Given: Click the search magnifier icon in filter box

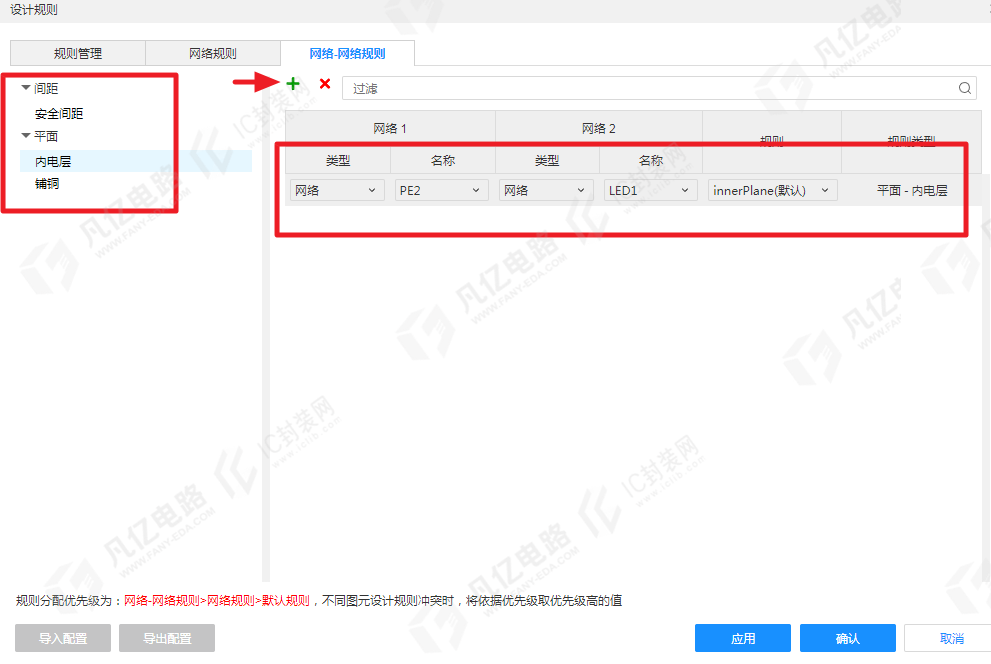Looking at the screenshot, I should (x=964, y=88).
